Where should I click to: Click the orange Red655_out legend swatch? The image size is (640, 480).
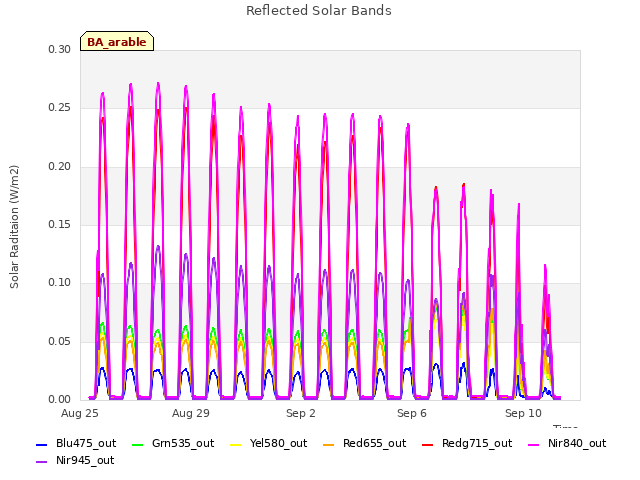click(329, 444)
